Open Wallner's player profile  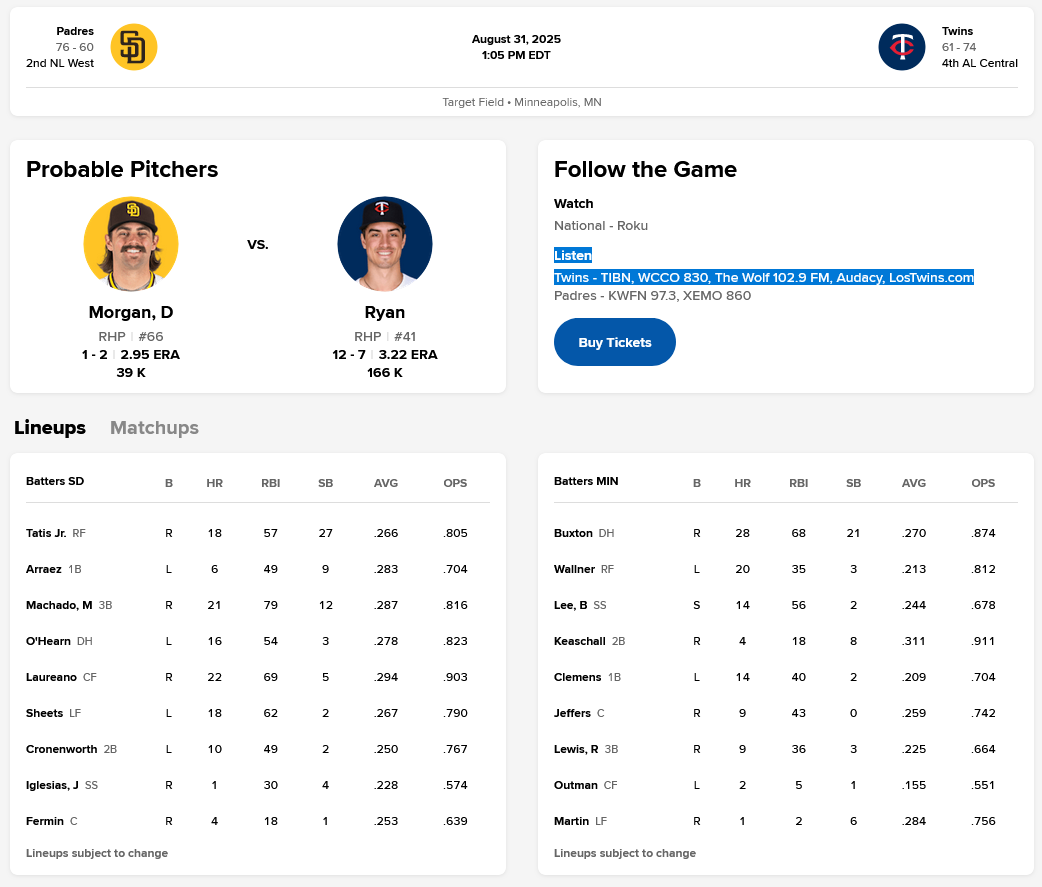click(x=574, y=569)
